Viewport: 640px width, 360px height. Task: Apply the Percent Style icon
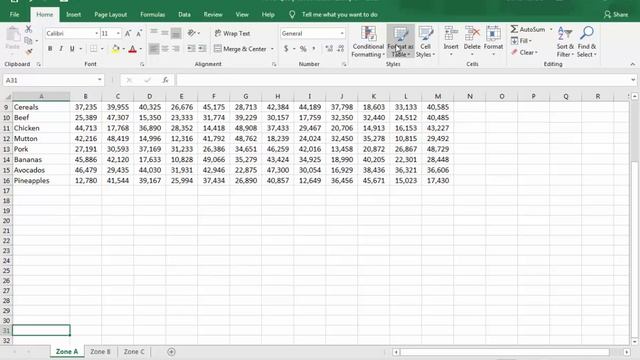pyautogui.click(x=303, y=49)
